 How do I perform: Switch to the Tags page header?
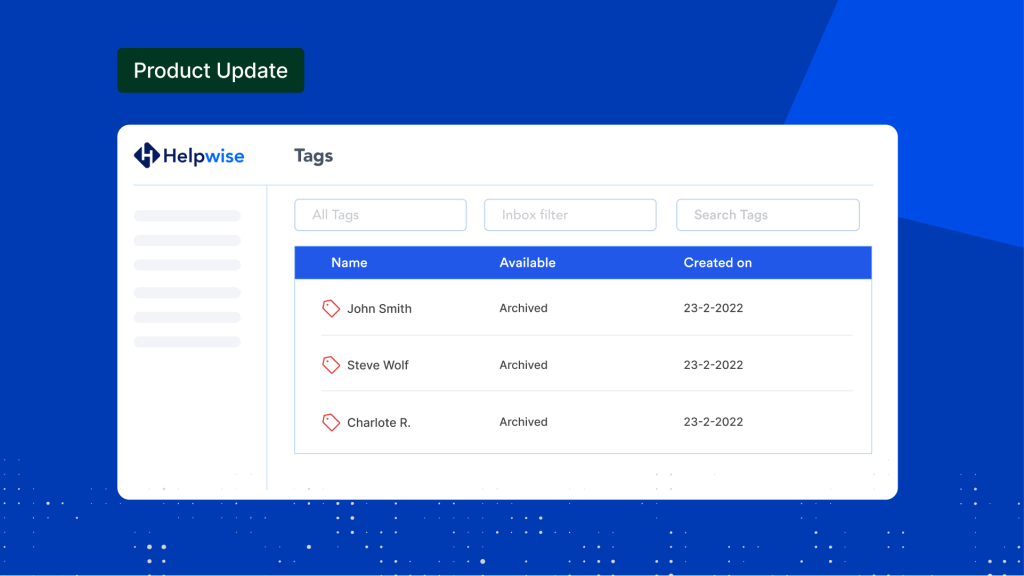(313, 156)
